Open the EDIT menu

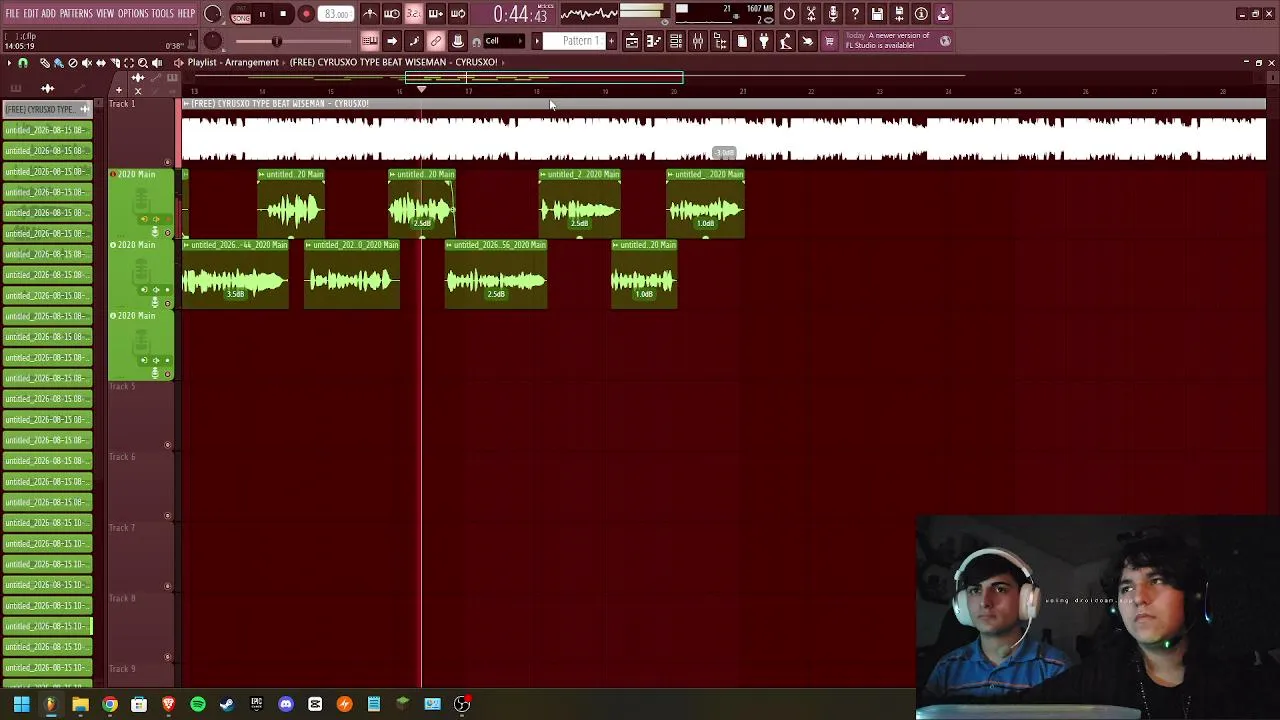pos(31,14)
